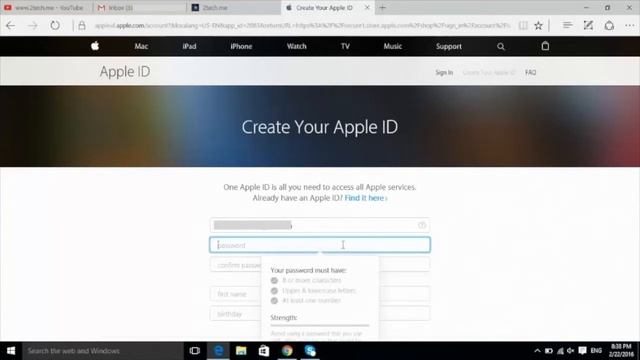Click the ENG language indicator
The width and height of the screenshot is (640, 360).
(x=596, y=351)
